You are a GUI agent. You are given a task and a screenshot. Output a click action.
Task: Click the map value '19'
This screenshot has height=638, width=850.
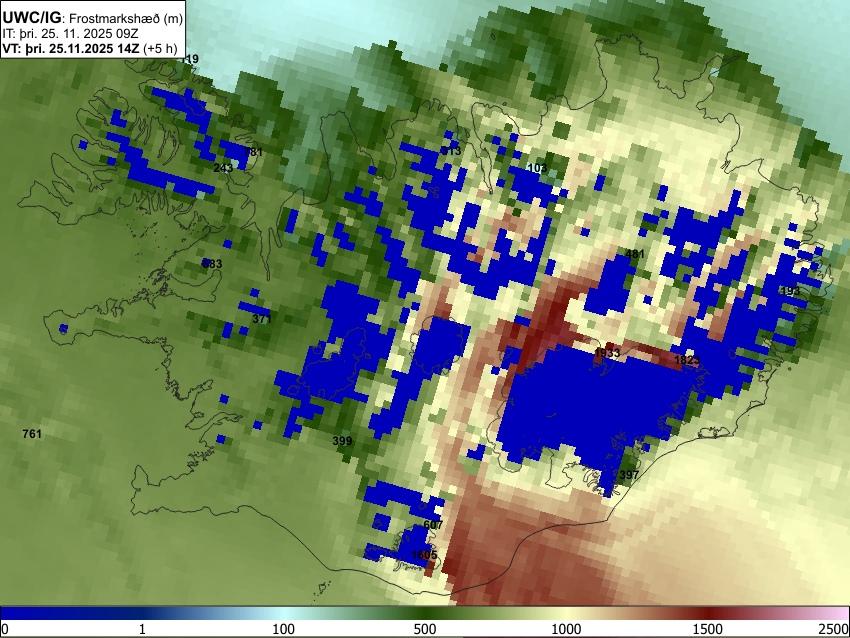click(x=192, y=59)
